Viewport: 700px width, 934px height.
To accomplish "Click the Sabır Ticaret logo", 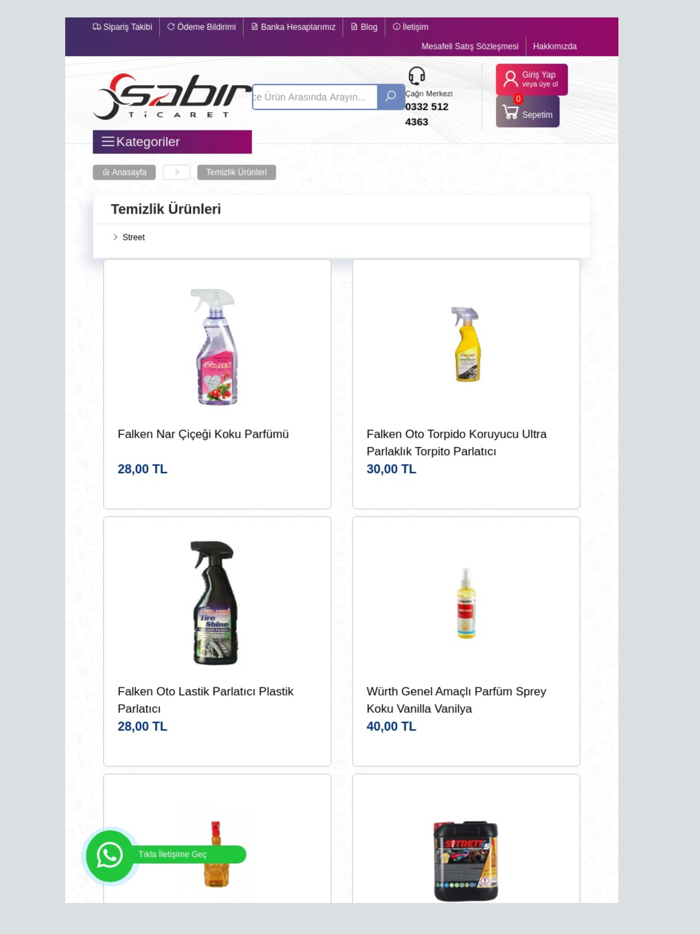I will [x=171, y=97].
